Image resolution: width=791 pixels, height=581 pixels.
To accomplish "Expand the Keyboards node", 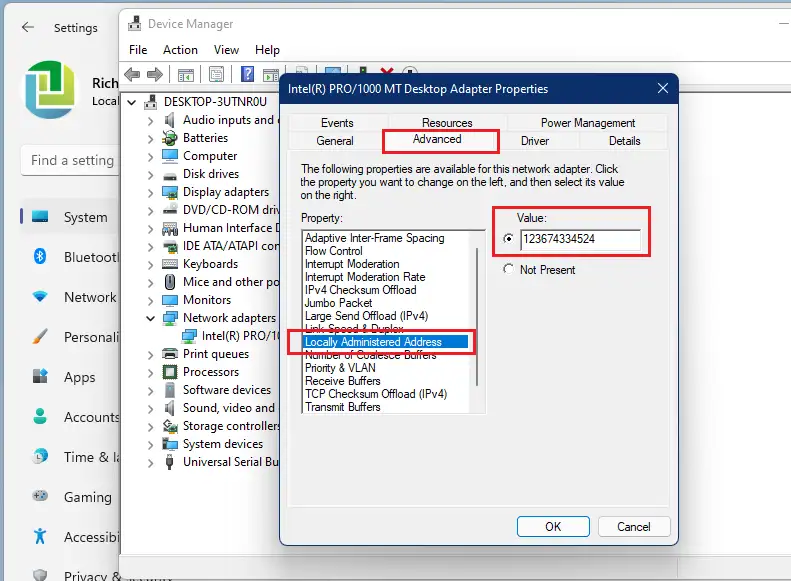I will (150, 265).
